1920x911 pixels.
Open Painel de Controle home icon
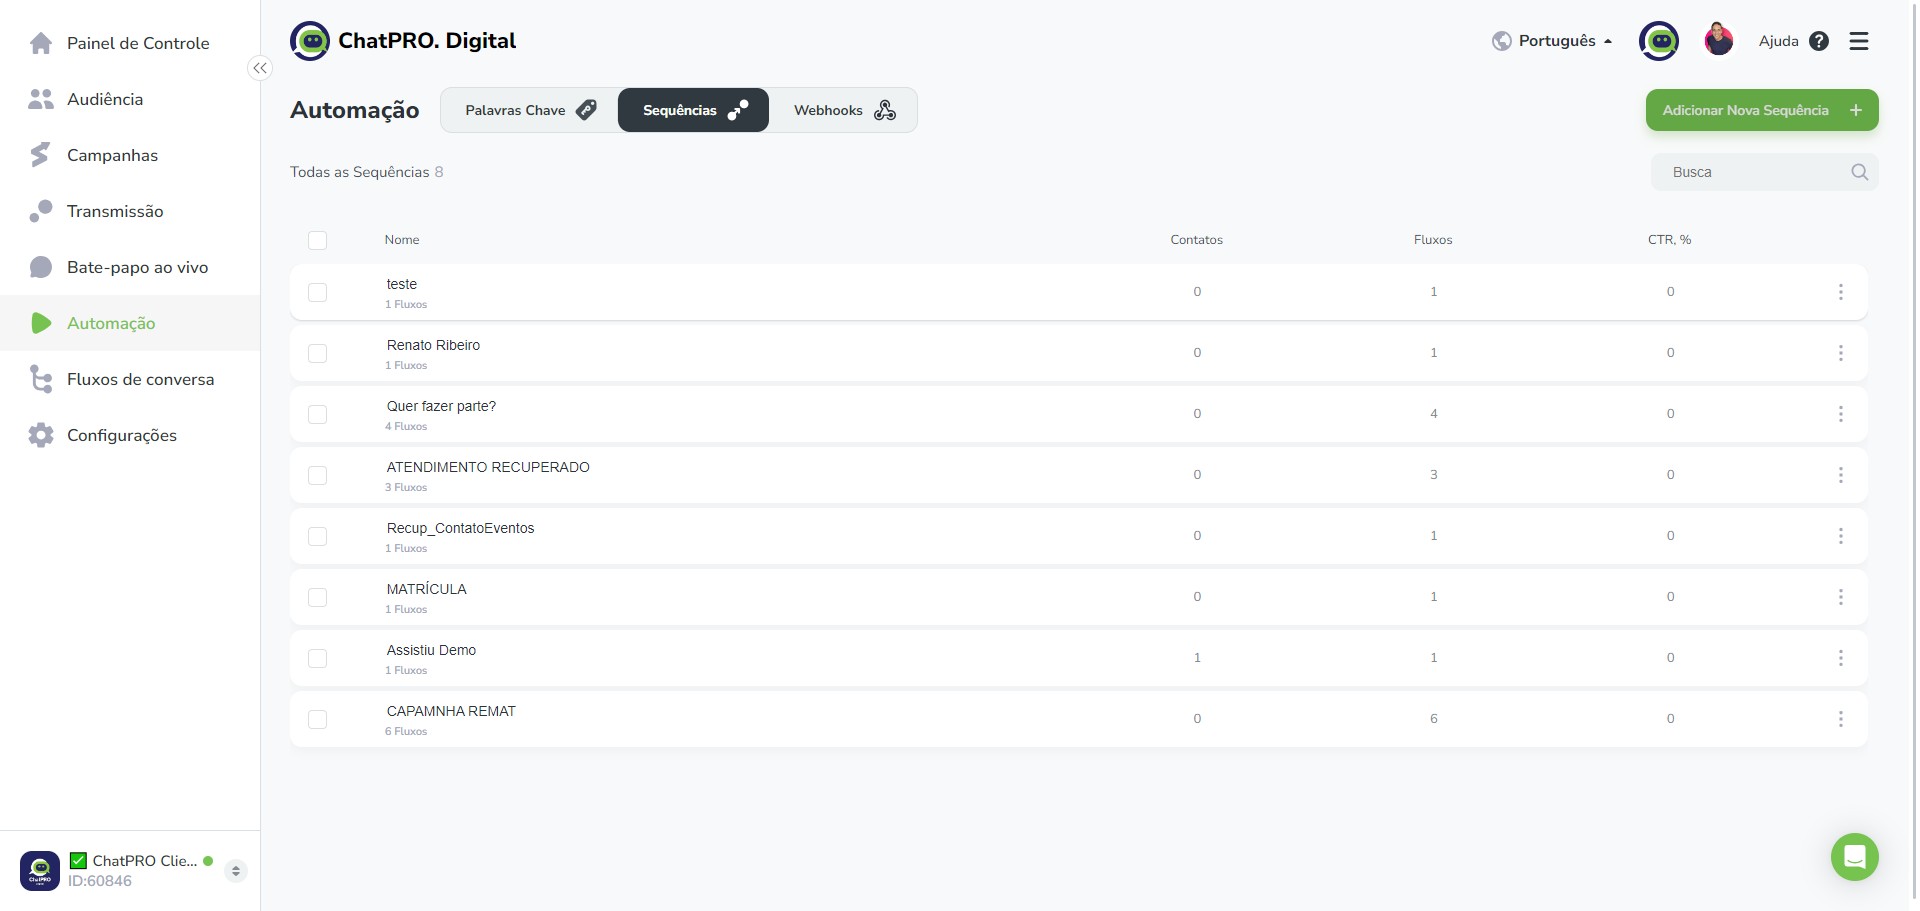[41, 43]
